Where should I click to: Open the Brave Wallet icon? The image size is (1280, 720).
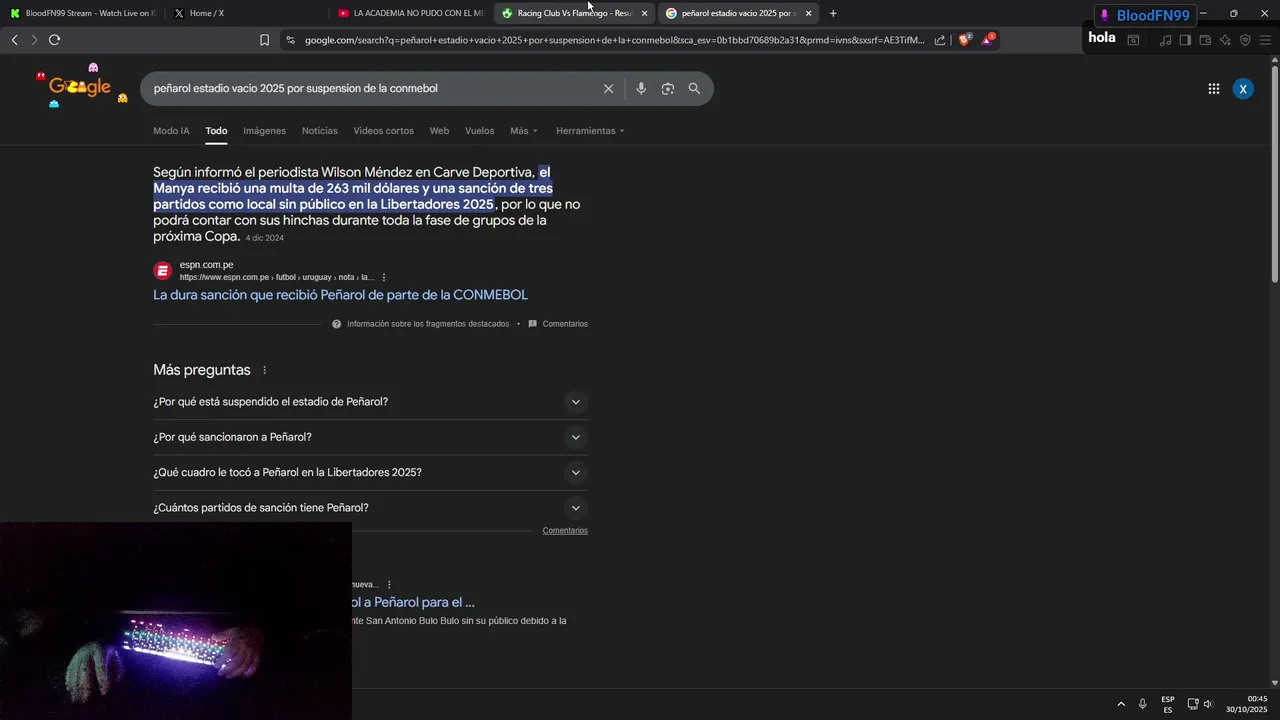click(x=1205, y=40)
